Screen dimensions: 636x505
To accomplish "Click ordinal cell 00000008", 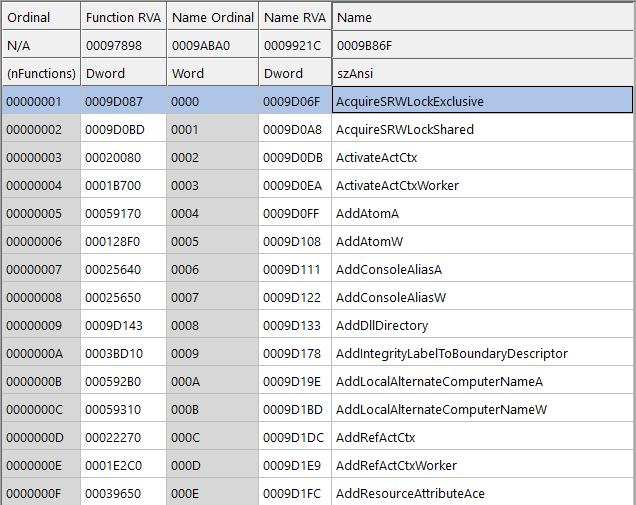I will click(x=41, y=297).
